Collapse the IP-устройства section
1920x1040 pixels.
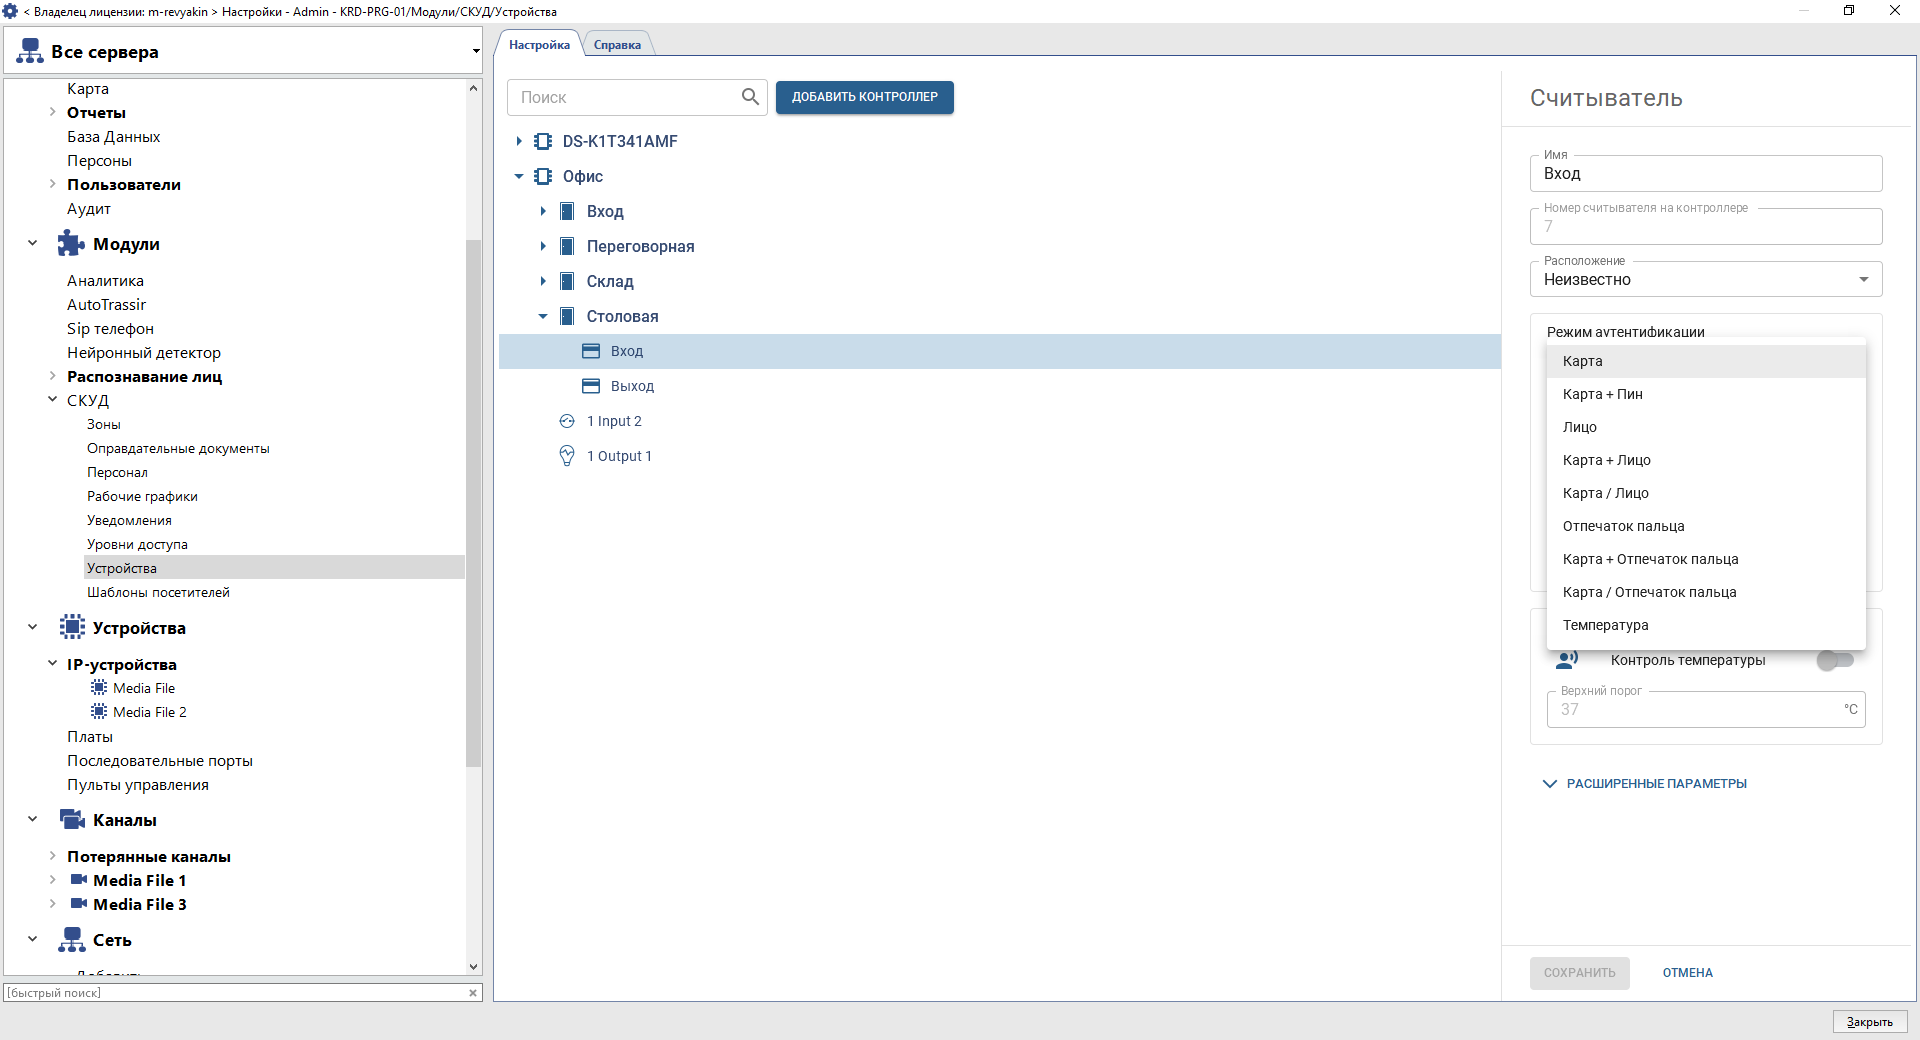click(x=52, y=664)
